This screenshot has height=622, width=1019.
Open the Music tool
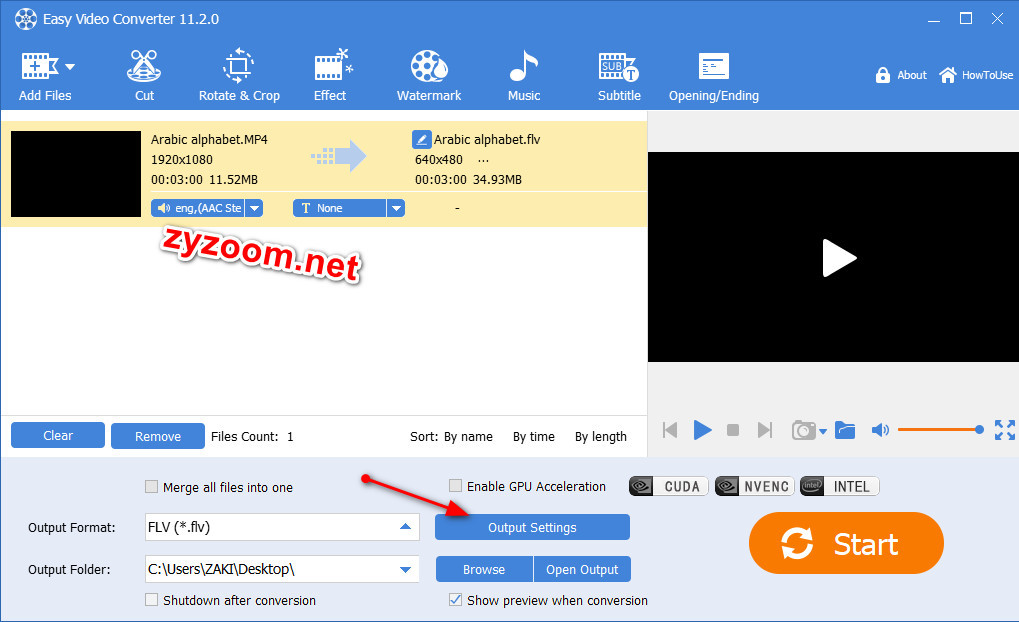(x=524, y=76)
